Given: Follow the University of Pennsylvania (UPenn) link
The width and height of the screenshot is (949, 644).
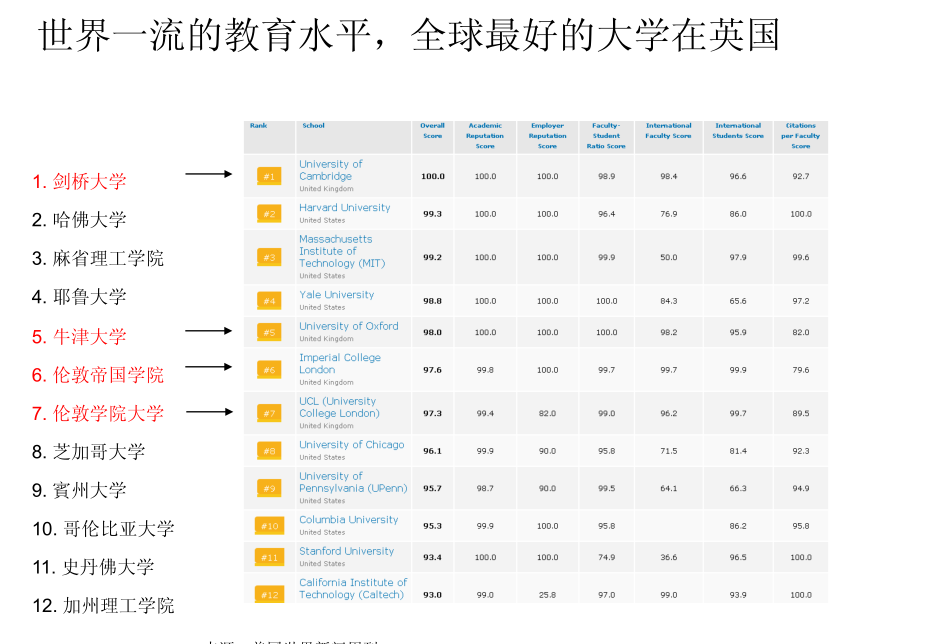Looking at the screenshot, I should tap(353, 482).
